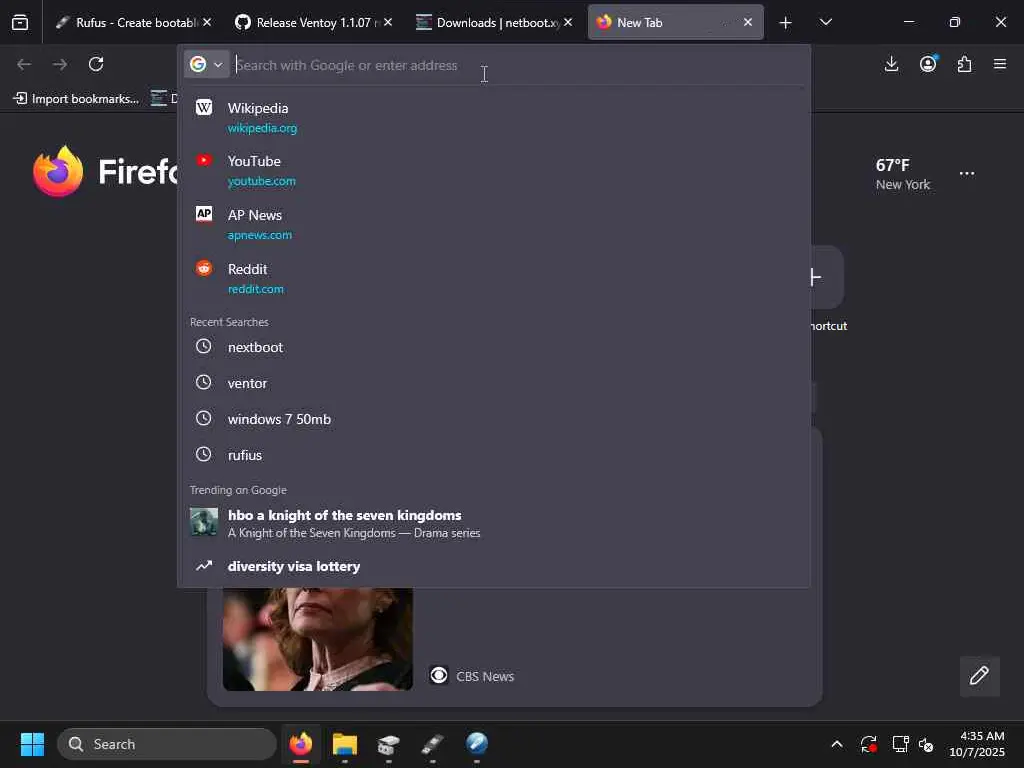Switch to the Downloads netboot.xyz tab
The height and width of the screenshot is (768, 1024).
493,22
